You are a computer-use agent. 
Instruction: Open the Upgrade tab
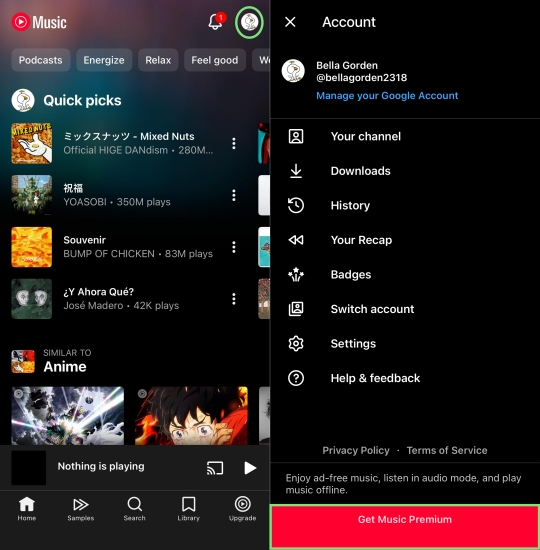(242, 509)
